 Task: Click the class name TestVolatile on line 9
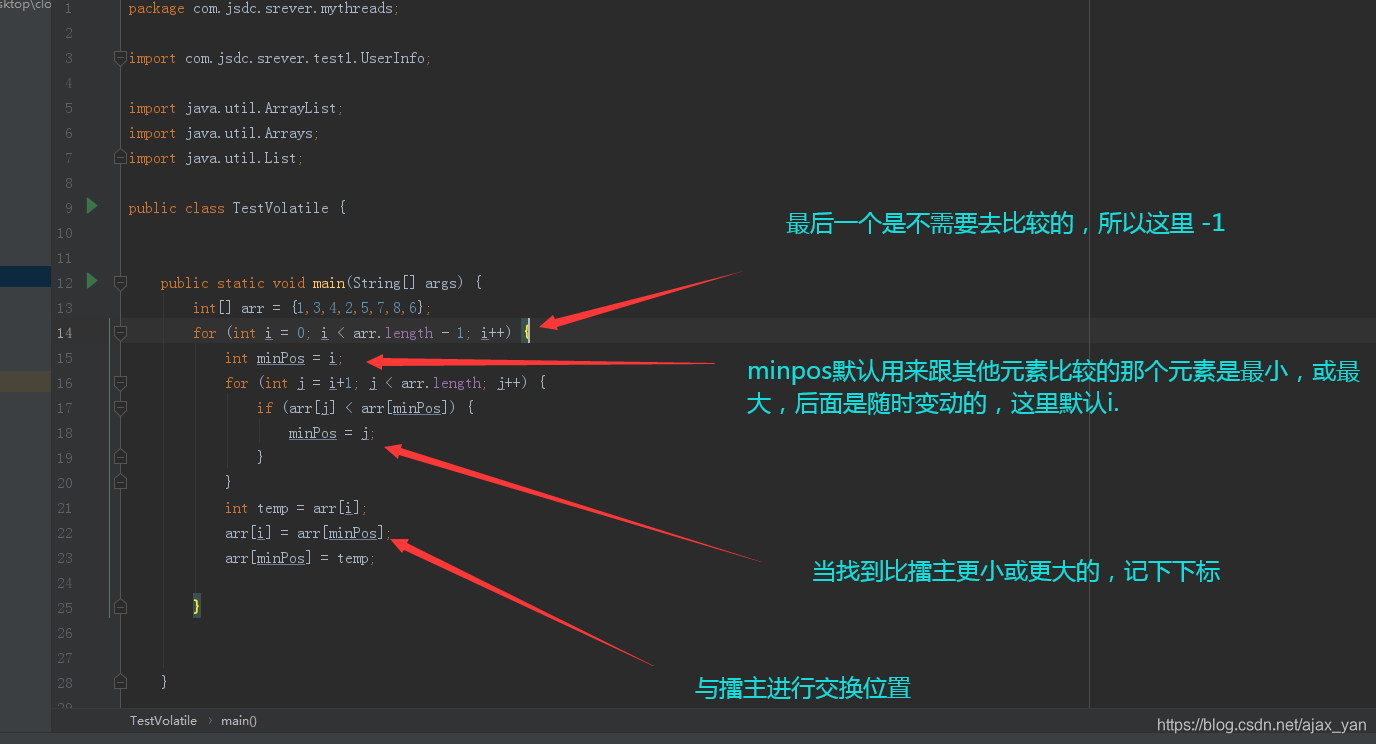click(x=280, y=208)
